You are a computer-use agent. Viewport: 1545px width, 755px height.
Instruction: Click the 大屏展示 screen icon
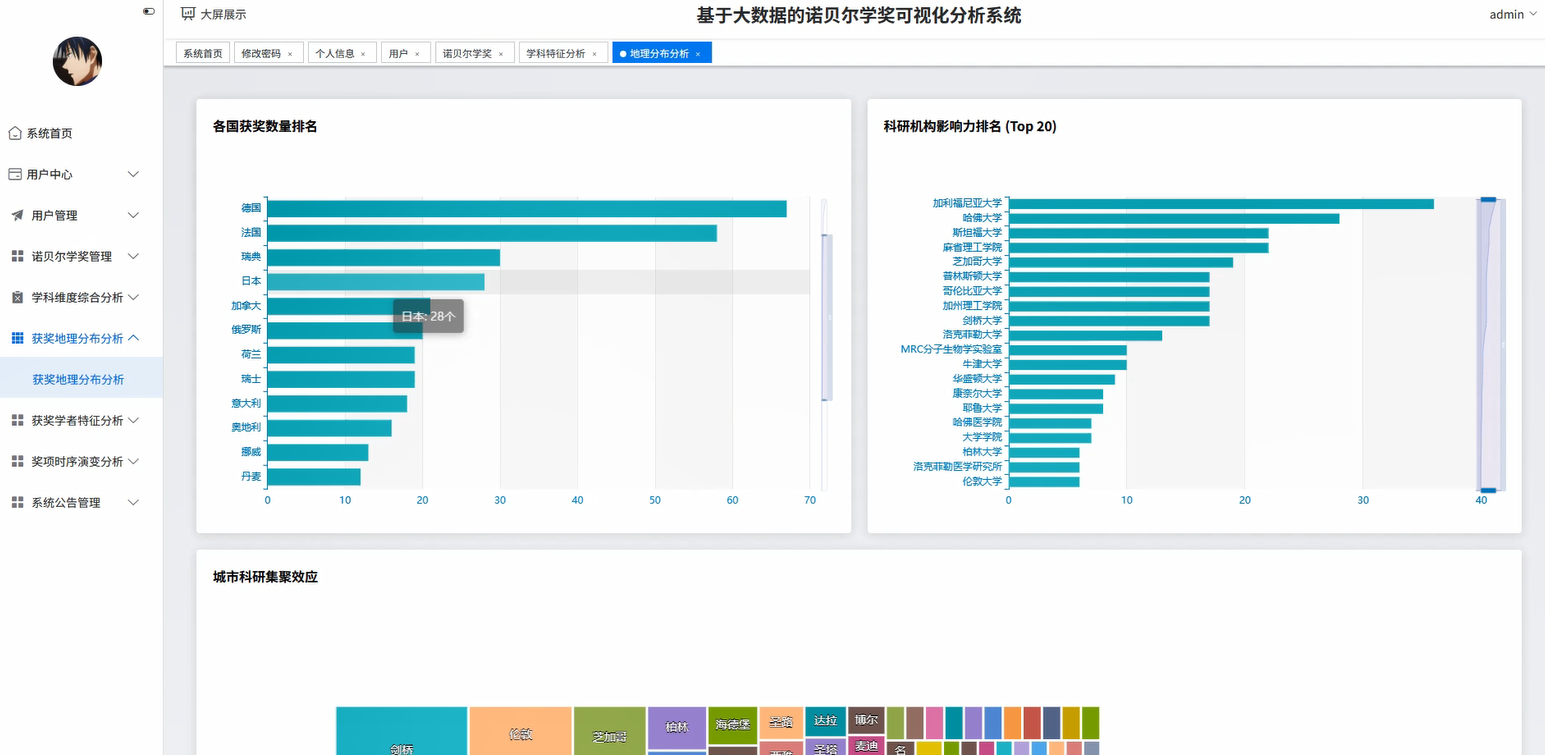point(188,14)
